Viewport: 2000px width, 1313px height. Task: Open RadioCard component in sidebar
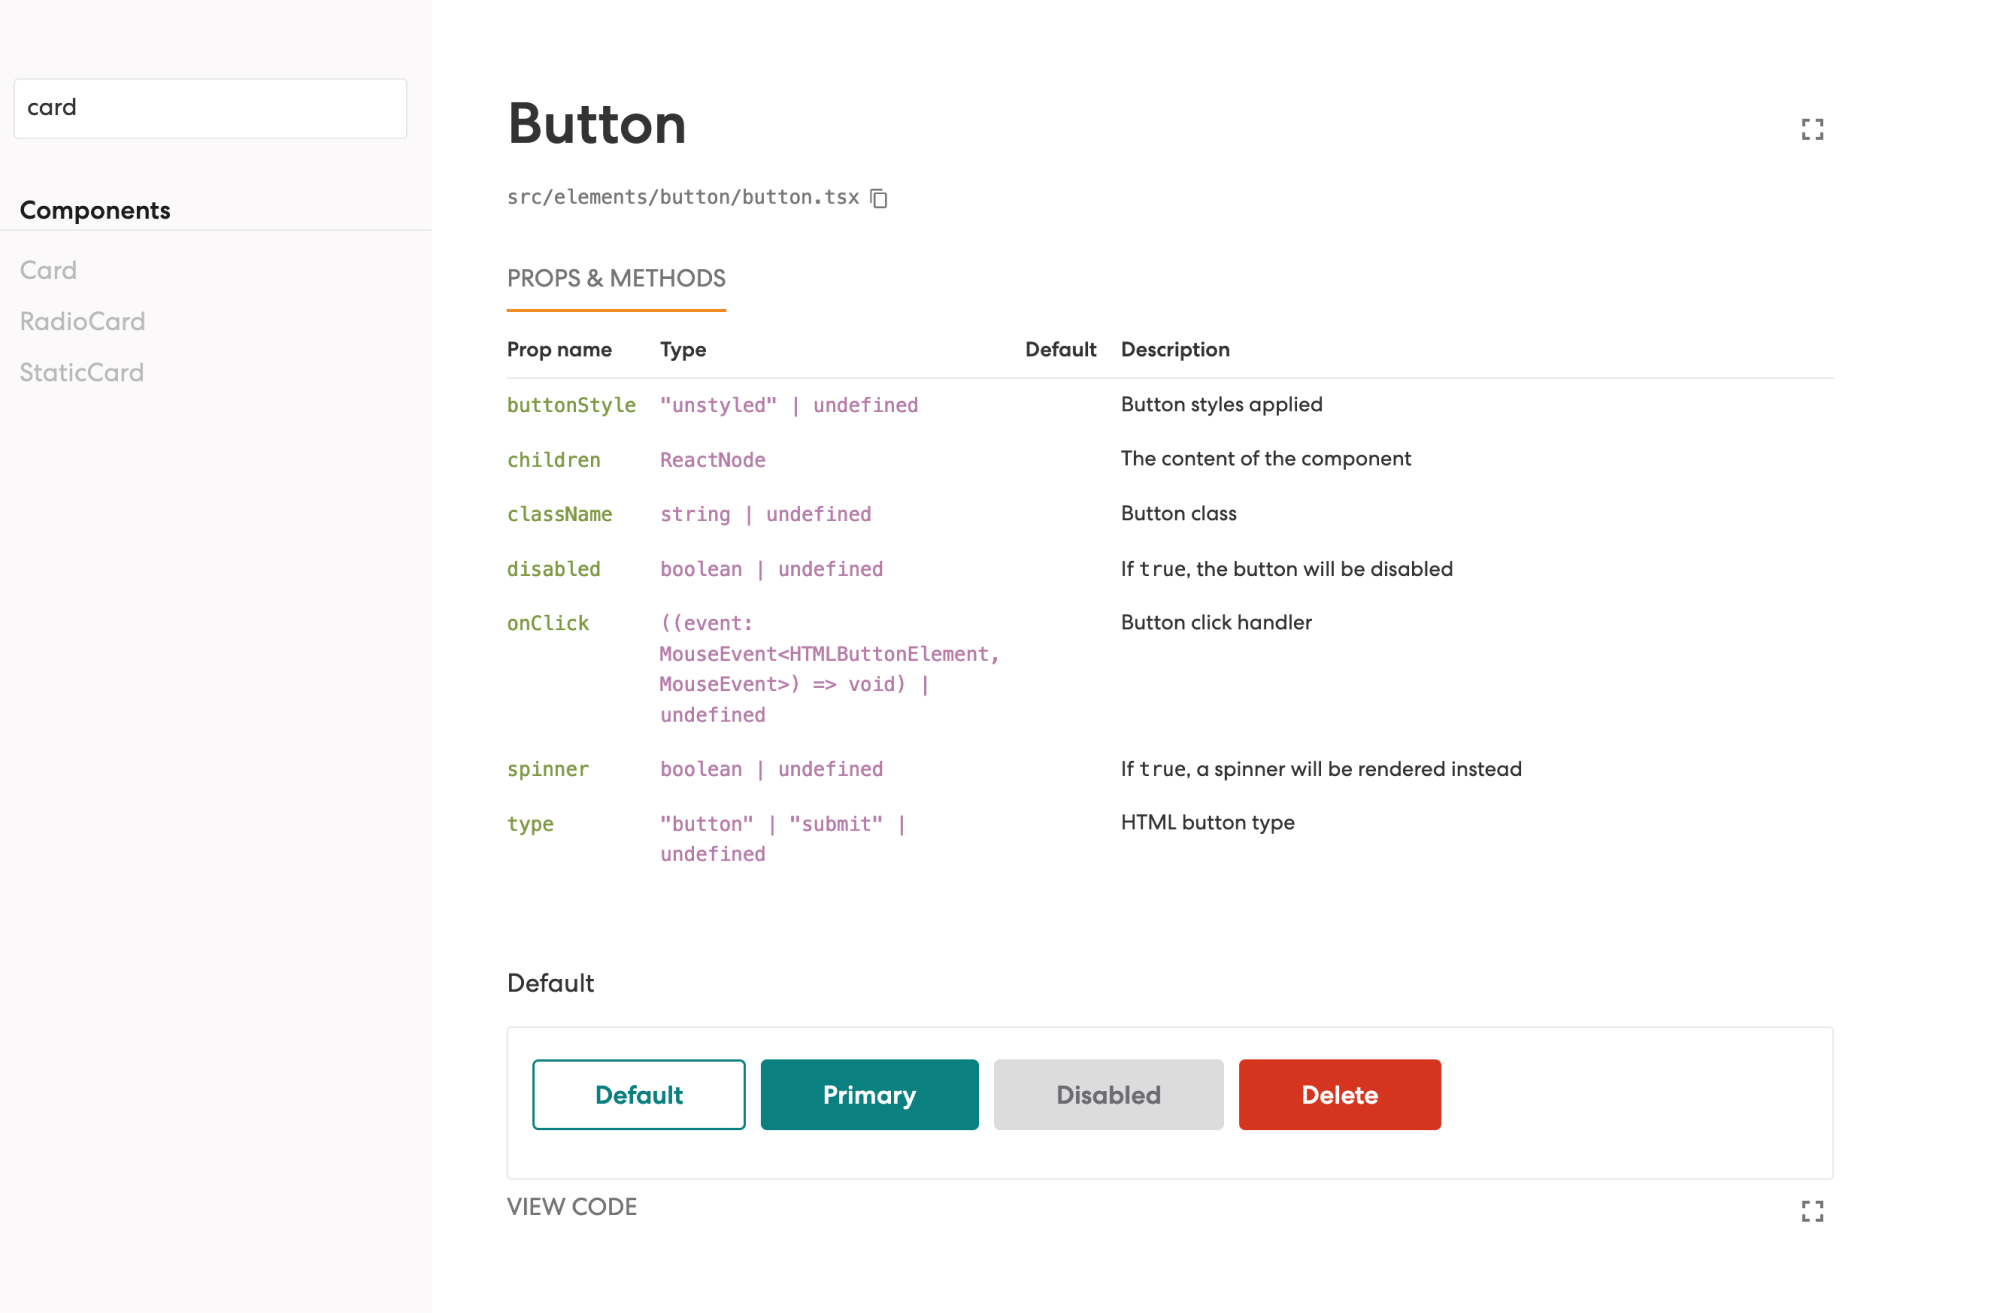tap(82, 321)
